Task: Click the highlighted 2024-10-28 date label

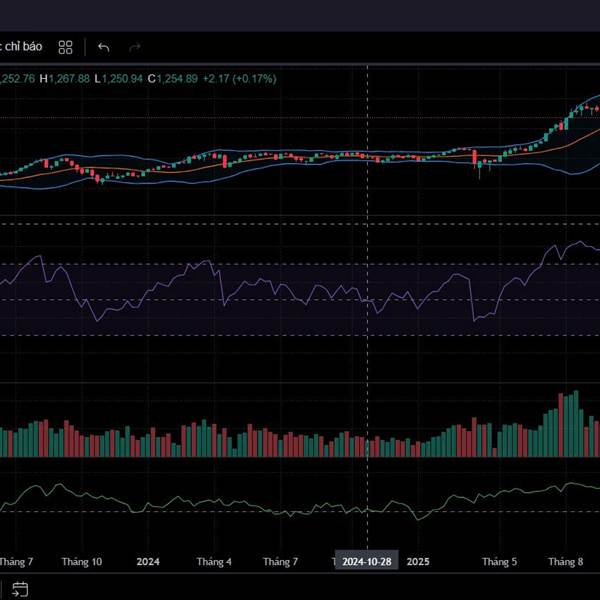Action: tap(365, 562)
